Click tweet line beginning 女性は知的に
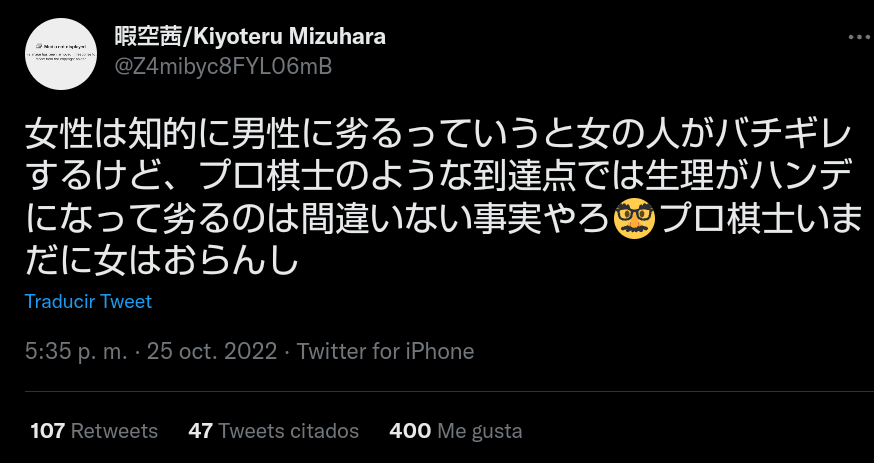The width and height of the screenshot is (874, 463). [x=439, y=137]
